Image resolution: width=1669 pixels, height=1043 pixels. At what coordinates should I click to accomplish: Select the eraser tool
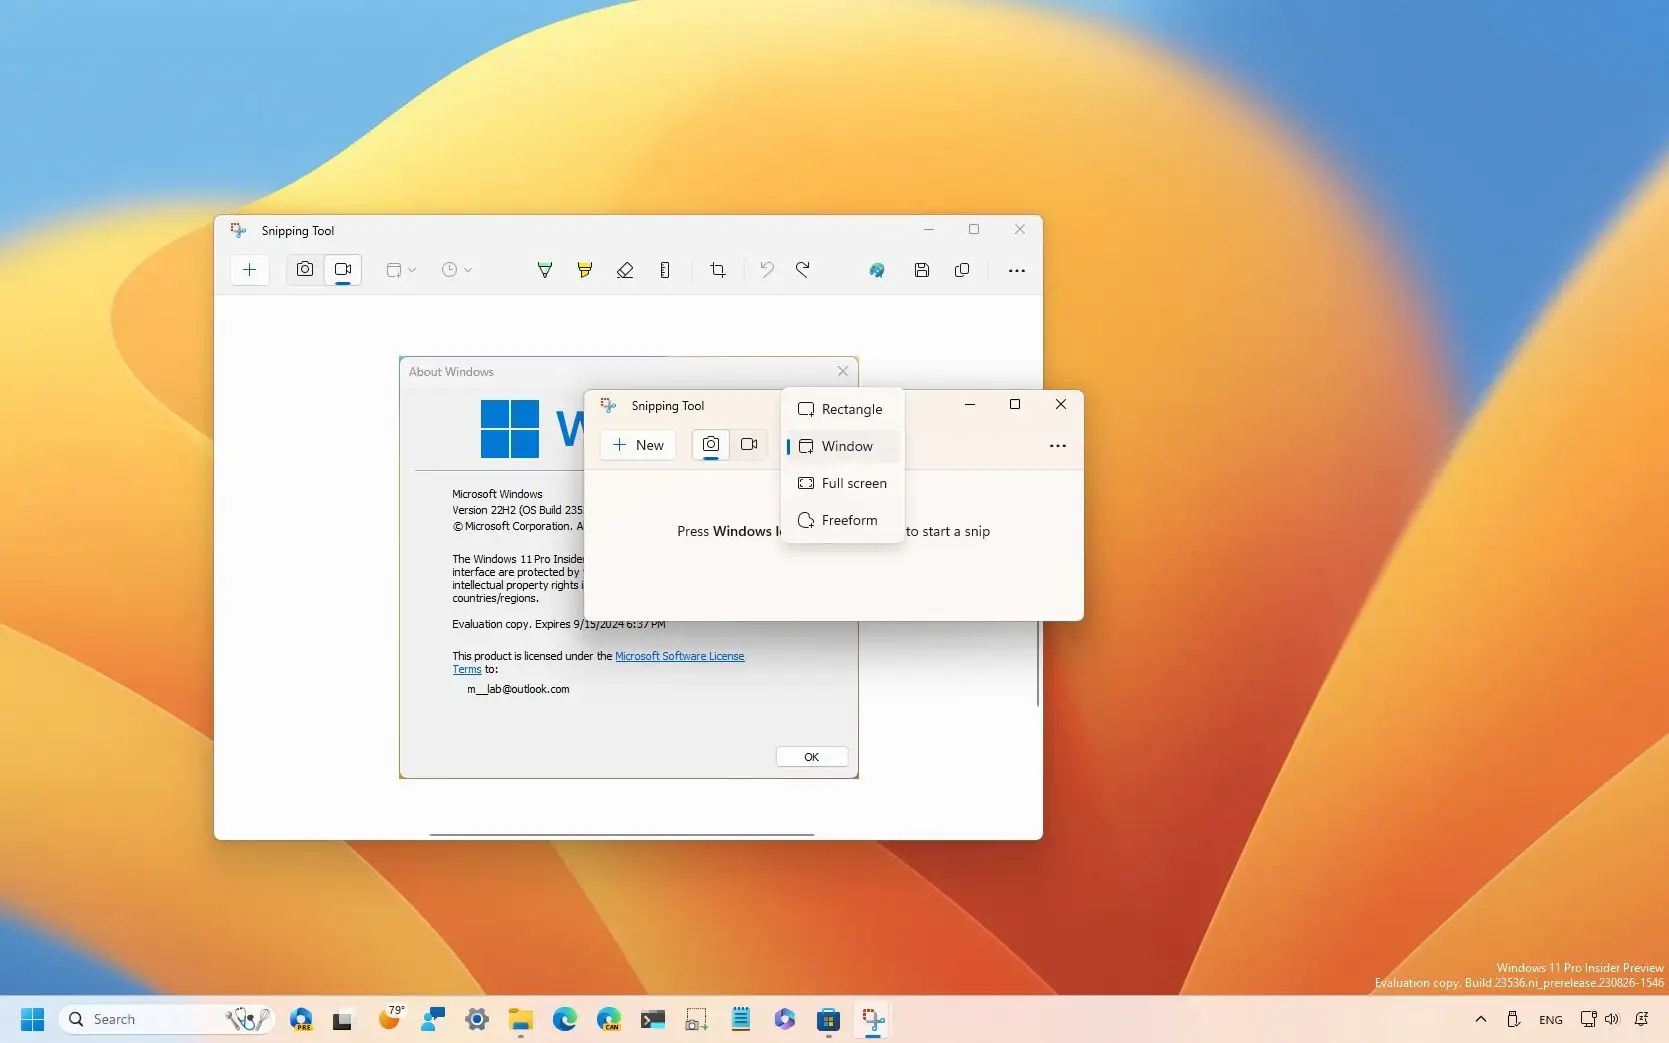coord(625,270)
